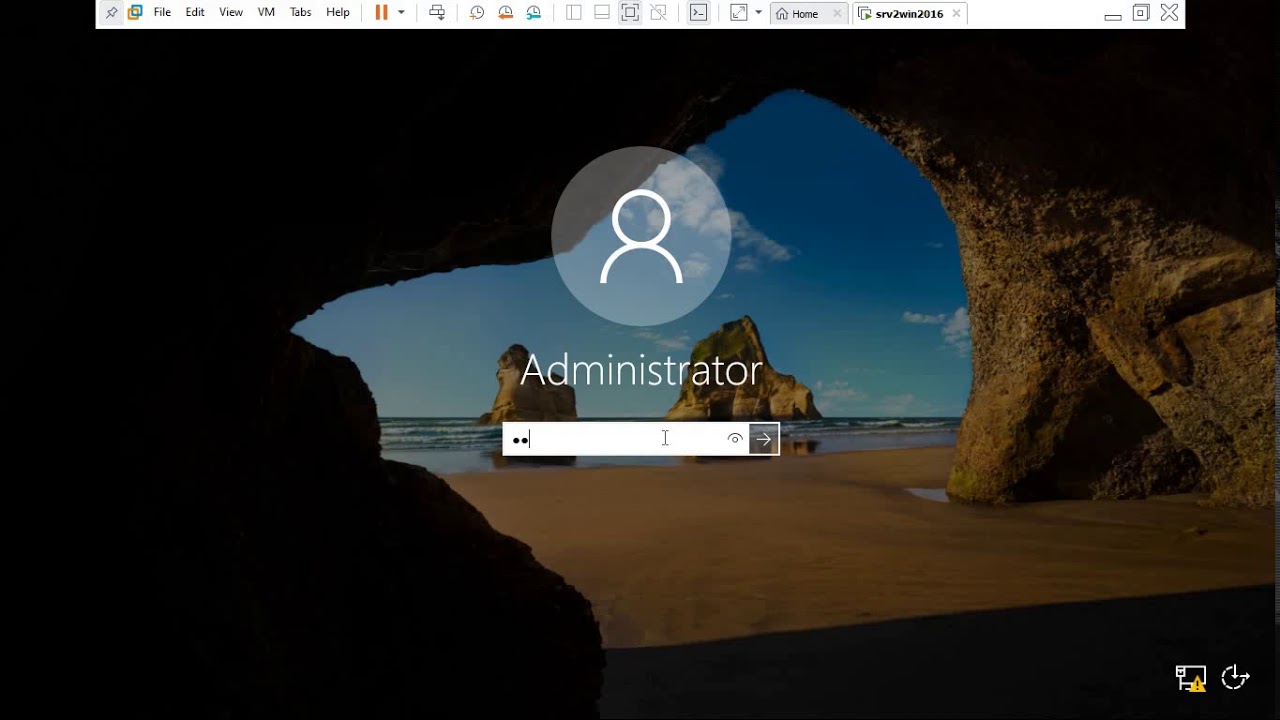
Task: Open the File menu
Action: [x=162, y=13]
